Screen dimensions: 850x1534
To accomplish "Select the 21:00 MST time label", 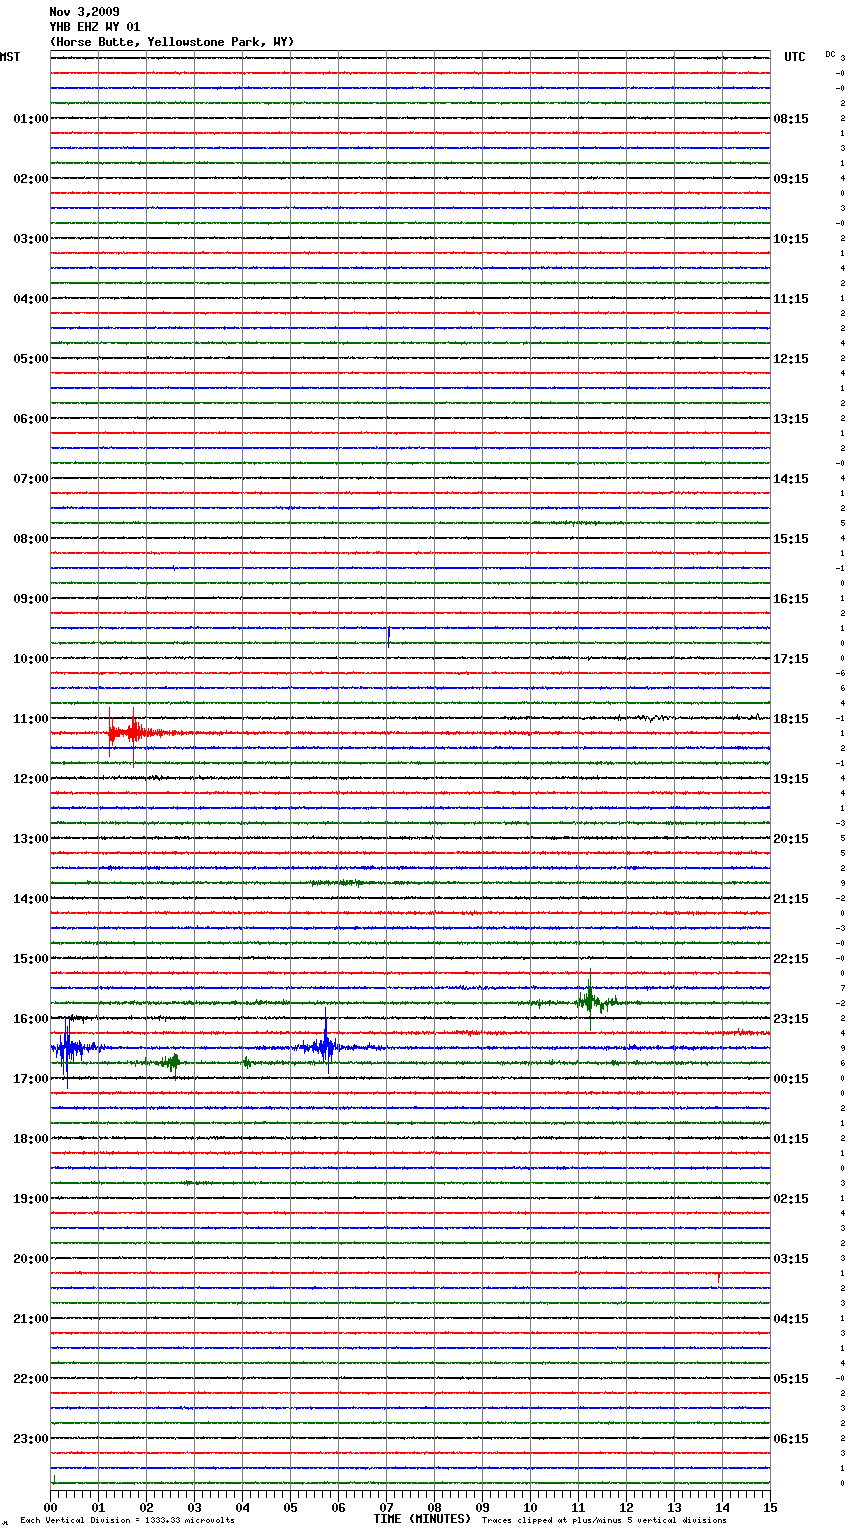I will 30,1319.
